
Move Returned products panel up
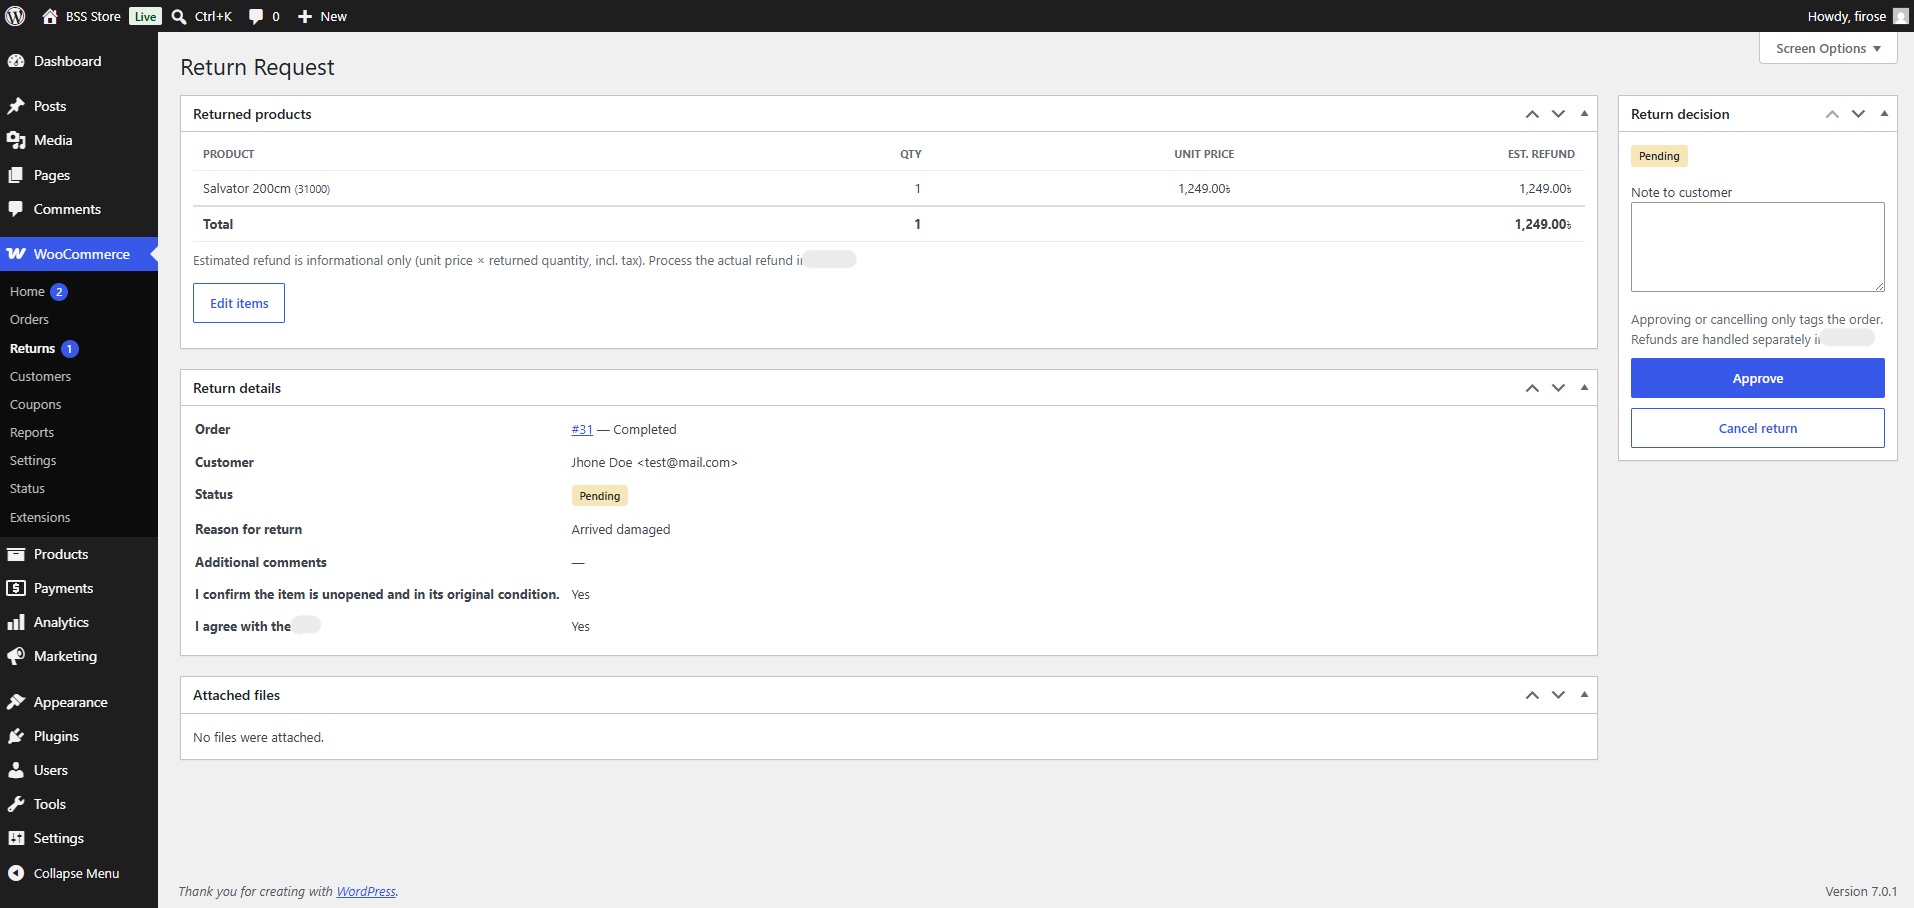point(1532,114)
